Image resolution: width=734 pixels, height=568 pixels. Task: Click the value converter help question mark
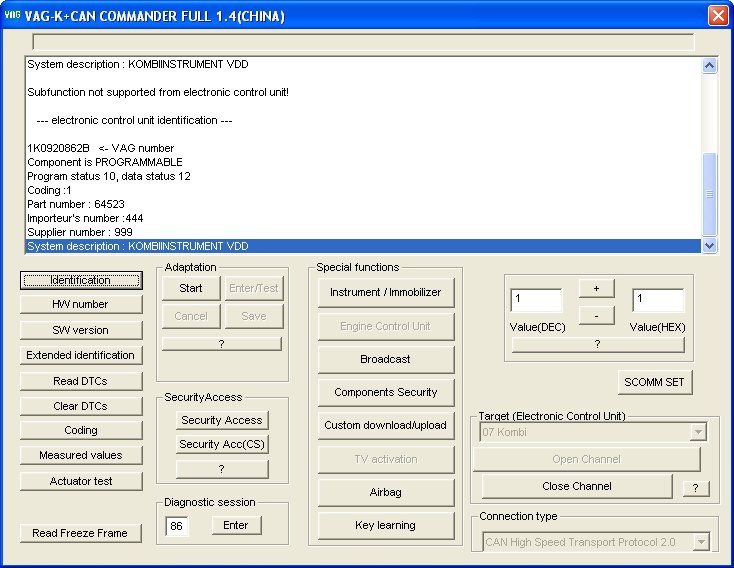tap(598, 345)
